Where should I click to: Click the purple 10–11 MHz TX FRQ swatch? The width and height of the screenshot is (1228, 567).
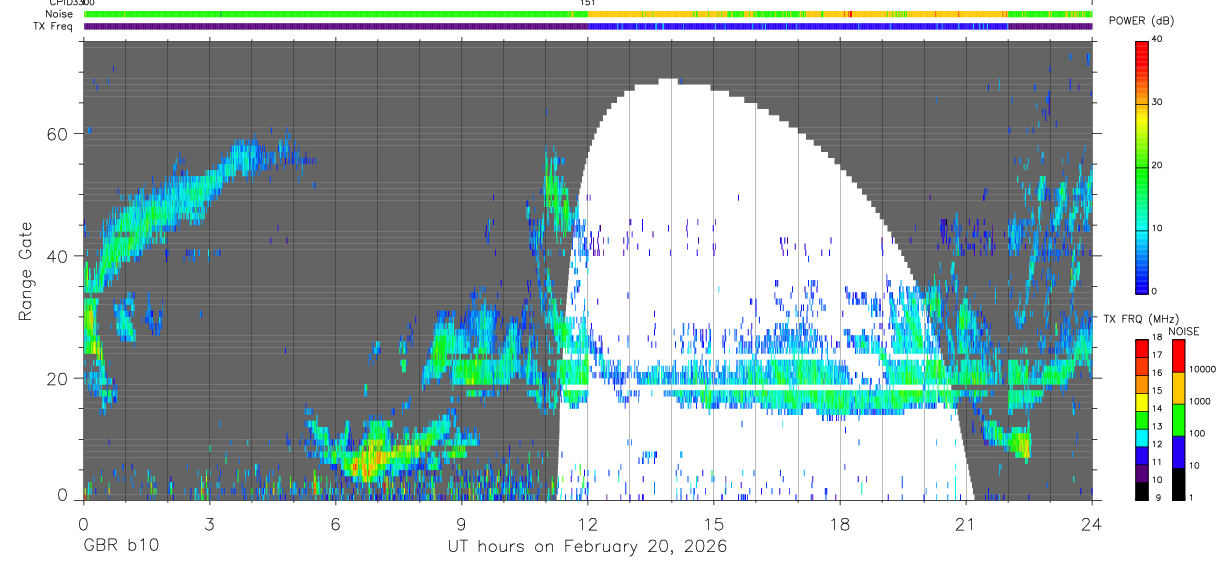coord(1141,471)
